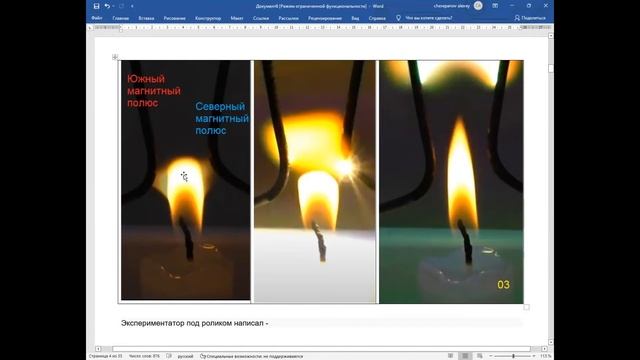Click the page number indicator in status bar
Screen dimensions: 640x360
[x=106, y=356]
